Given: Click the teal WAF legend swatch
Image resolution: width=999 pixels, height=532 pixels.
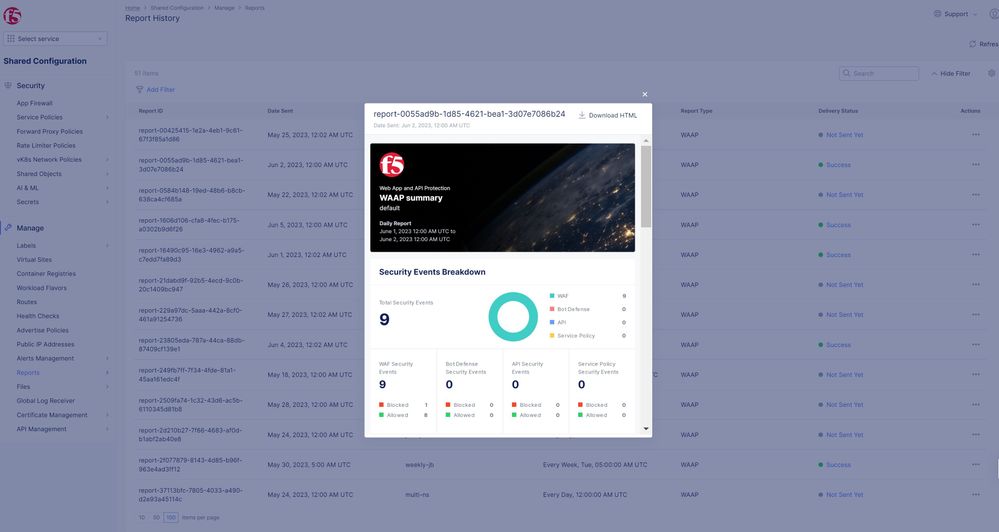Looking at the screenshot, I should click(x=552, y=296).
